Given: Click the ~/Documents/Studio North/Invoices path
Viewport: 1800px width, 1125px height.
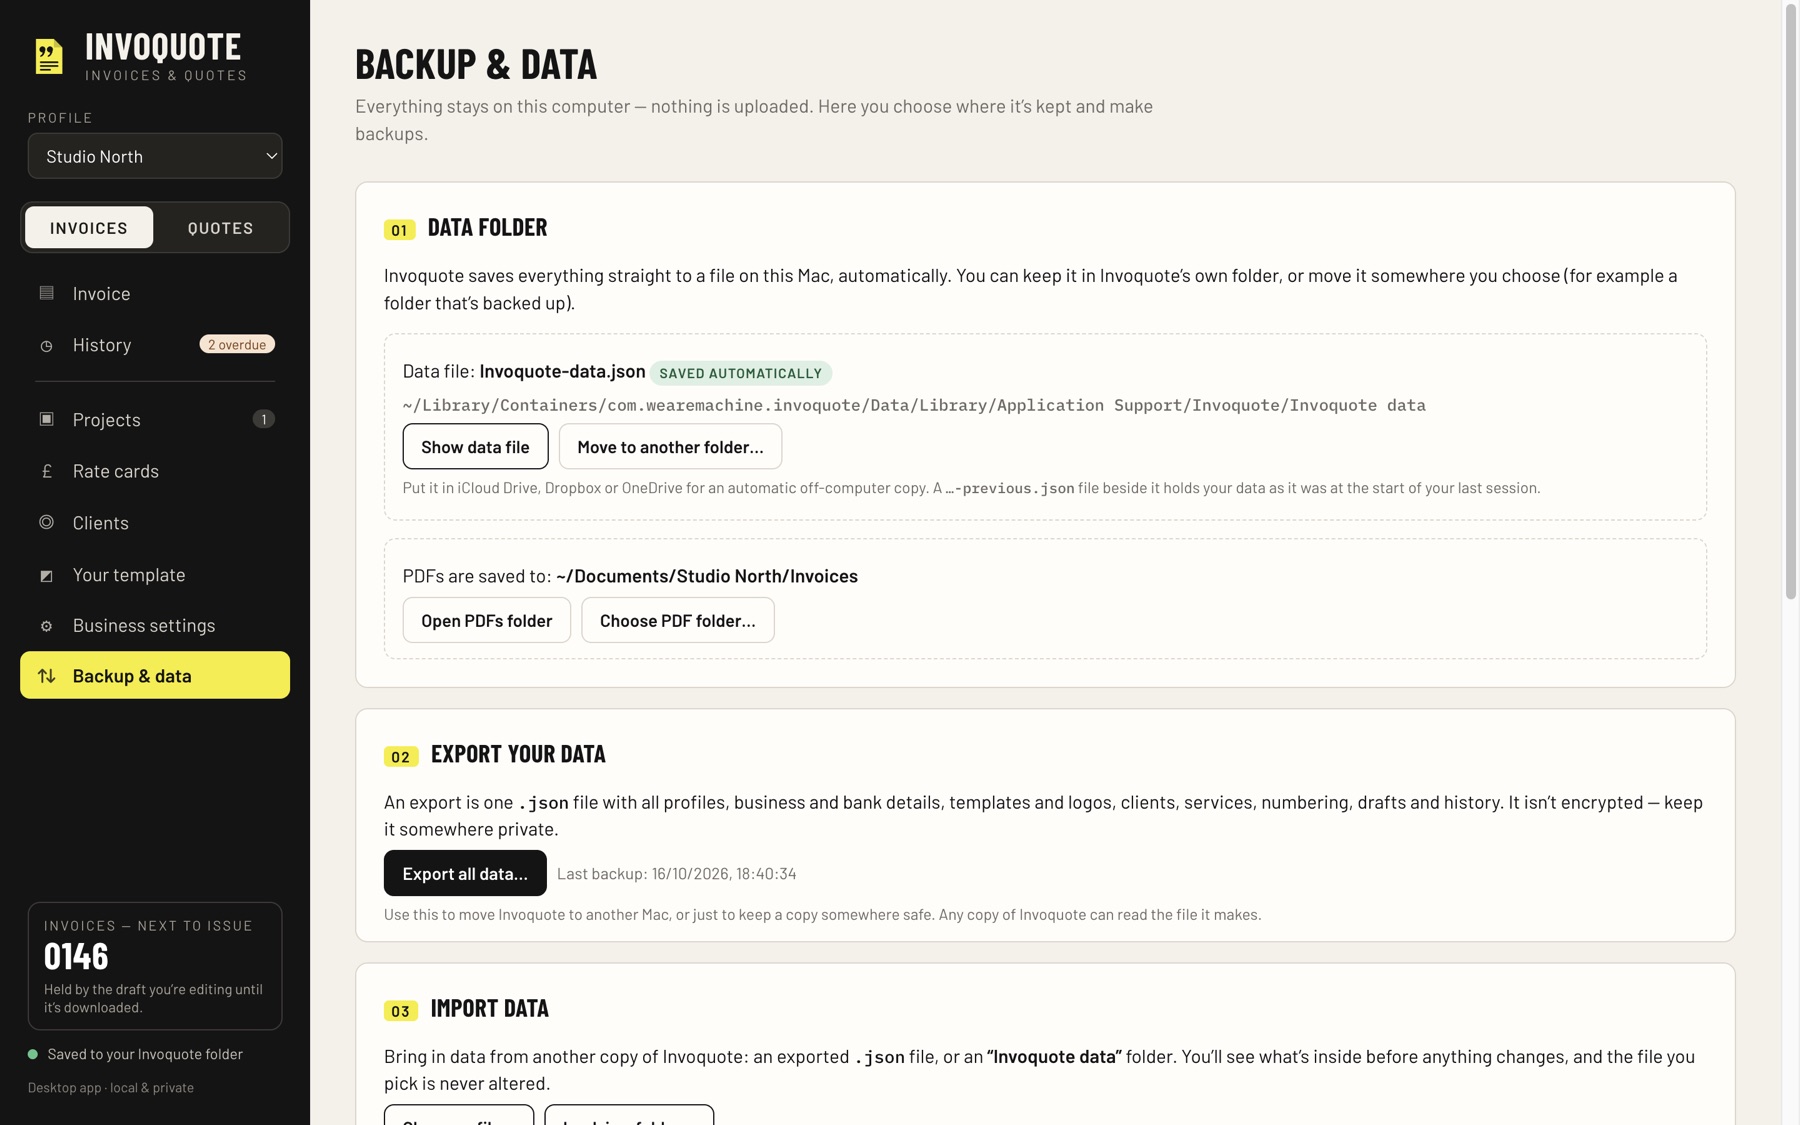Looking at the screenshot, I should [706, 576].
